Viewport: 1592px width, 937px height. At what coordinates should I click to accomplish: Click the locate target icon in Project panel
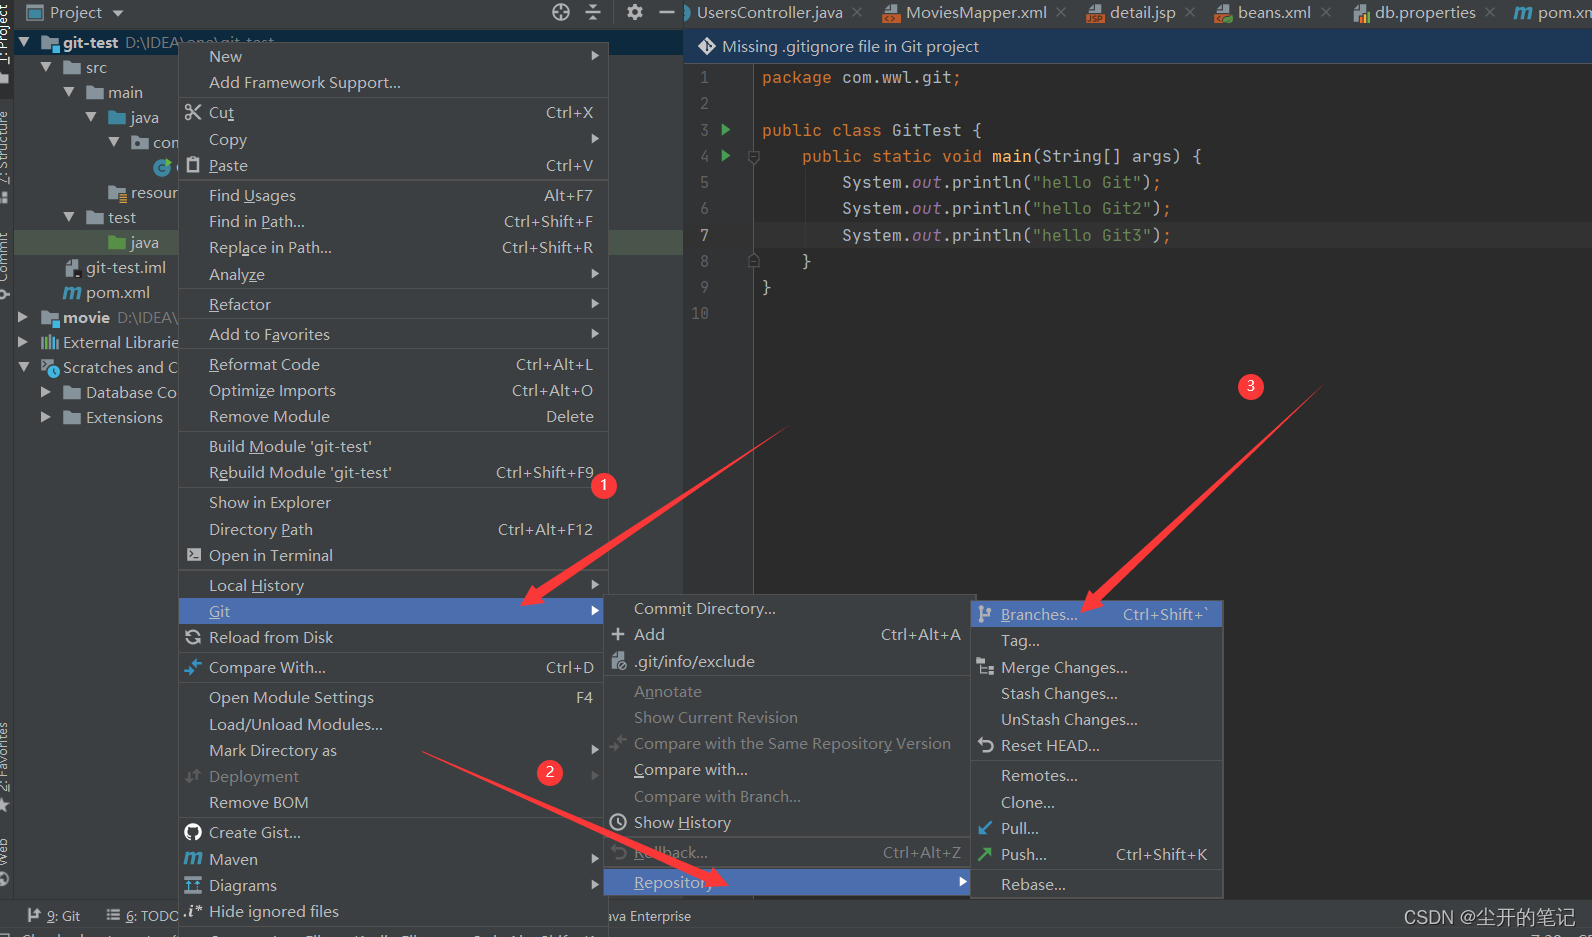561,12
